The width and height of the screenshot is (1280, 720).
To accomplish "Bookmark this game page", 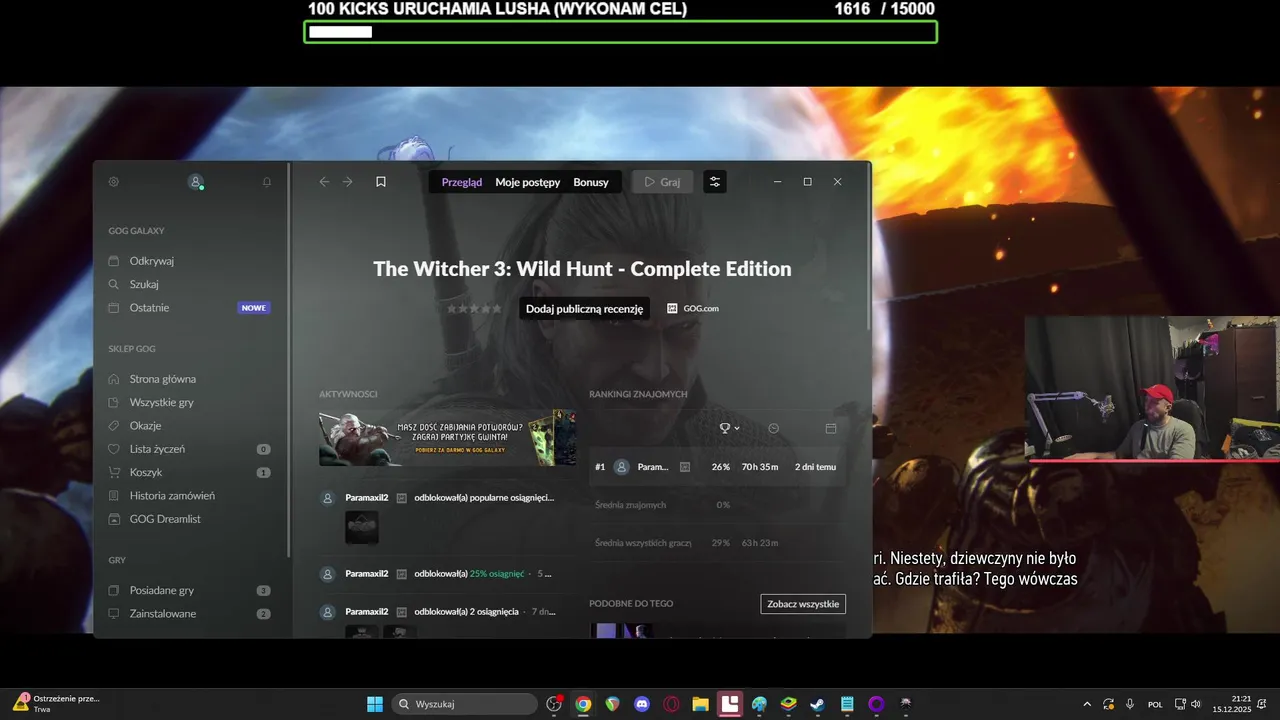I will coord(381,182).
